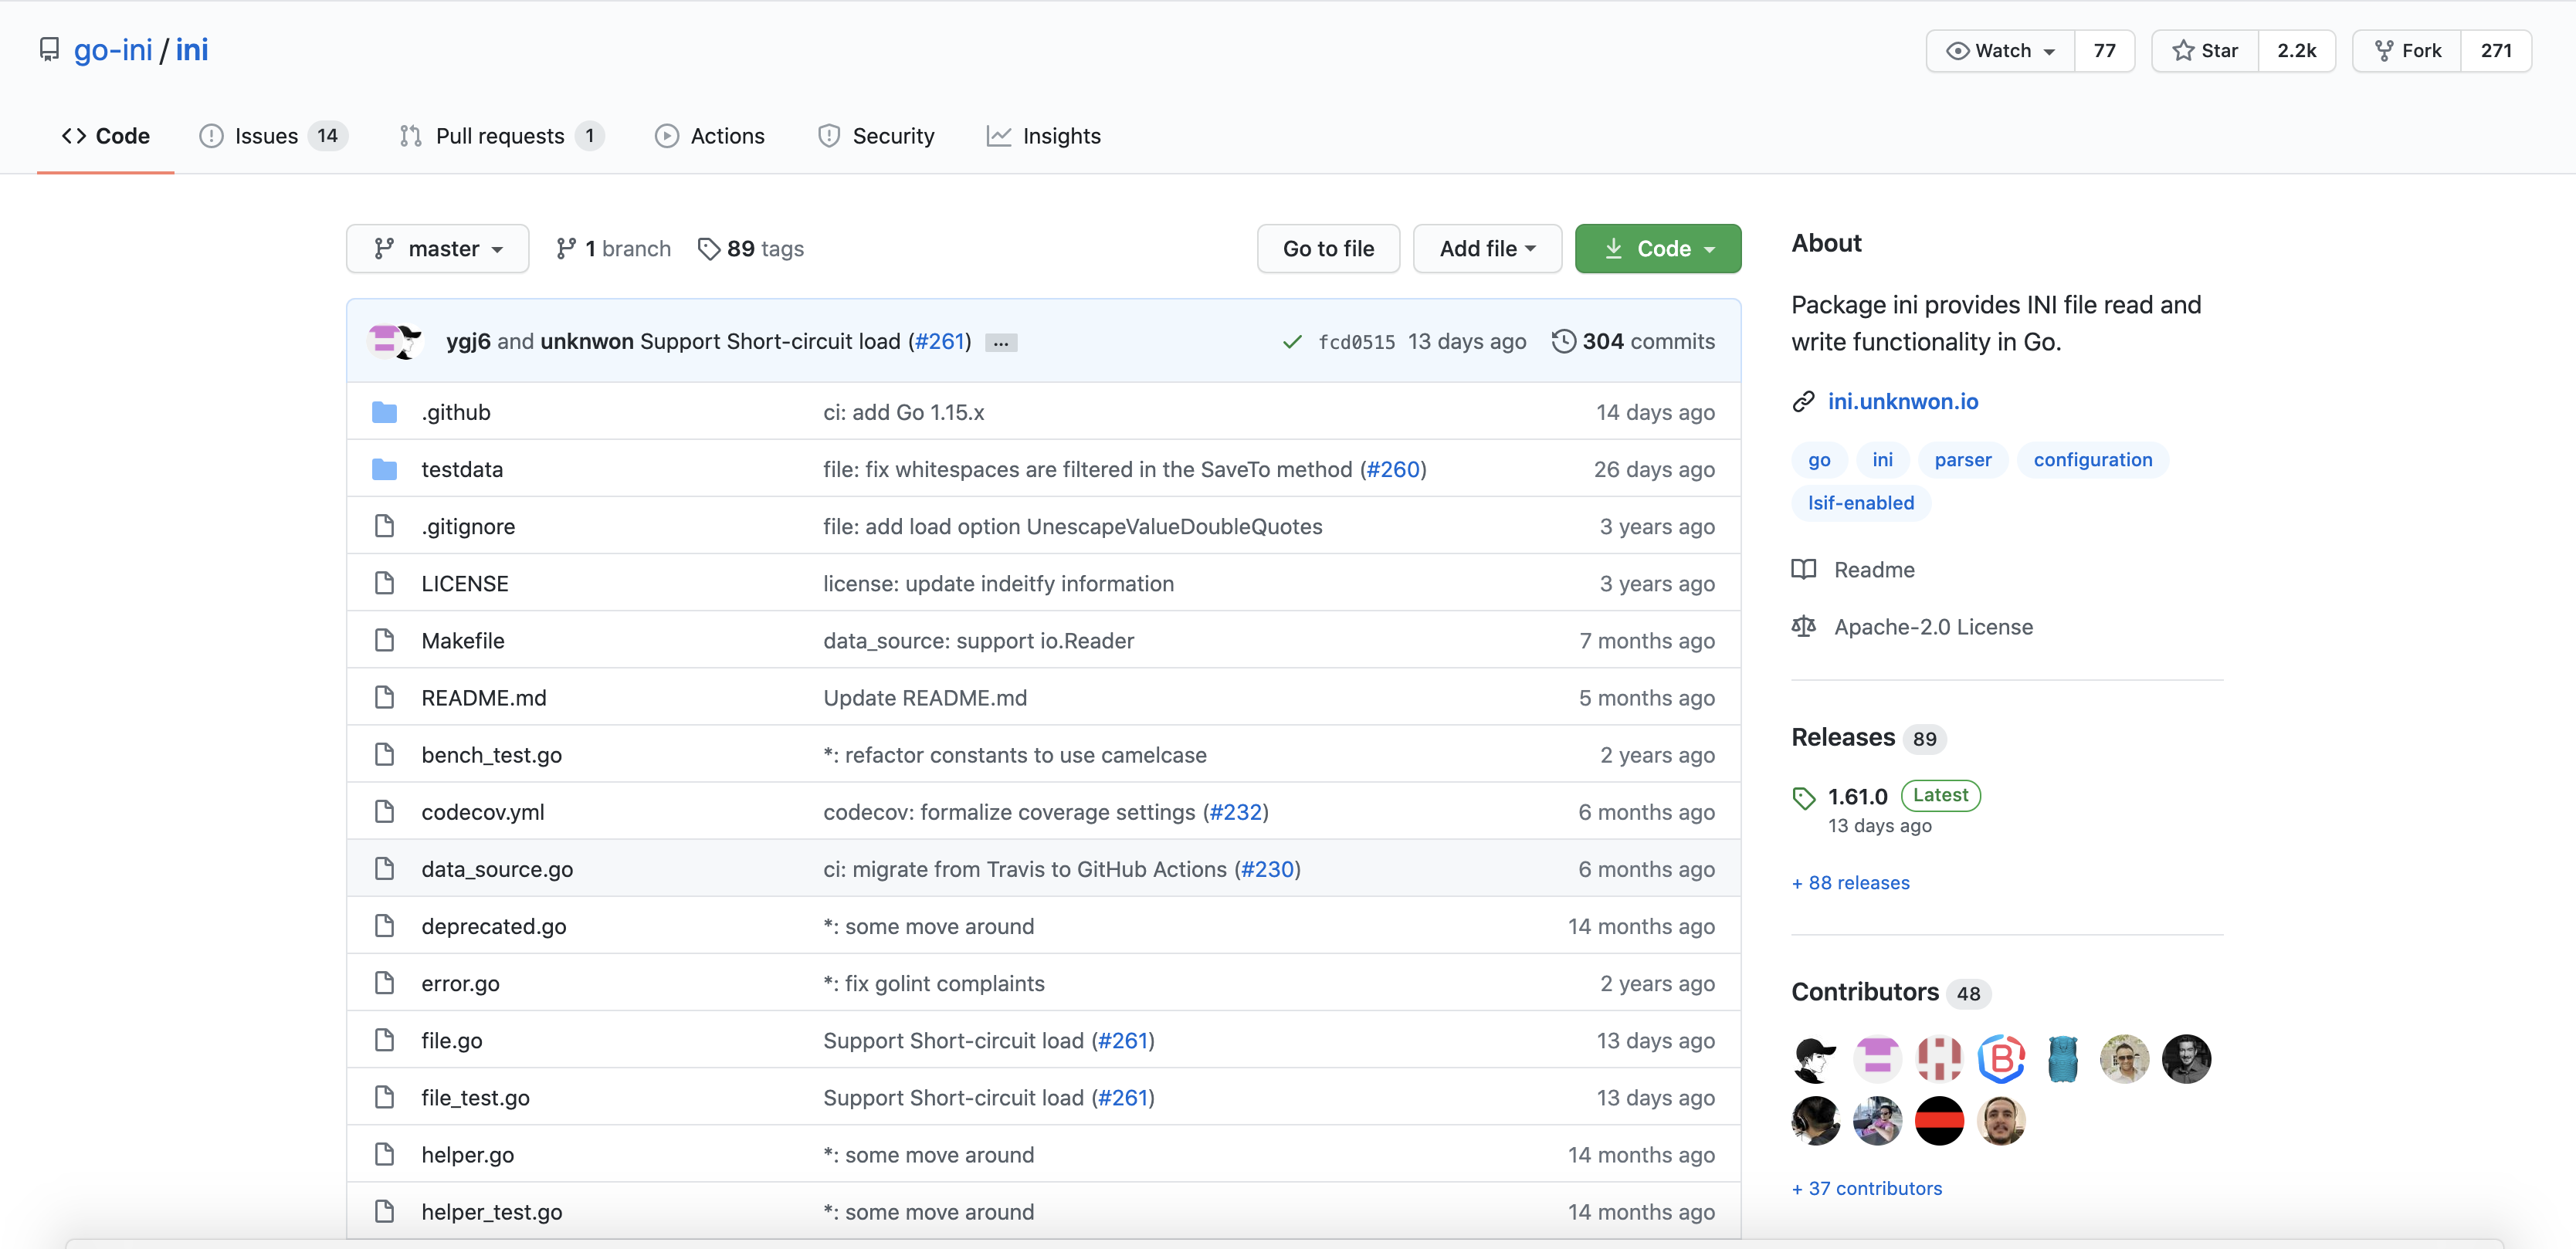Open the Watch notifications dropdown

tap(2000, 51)
